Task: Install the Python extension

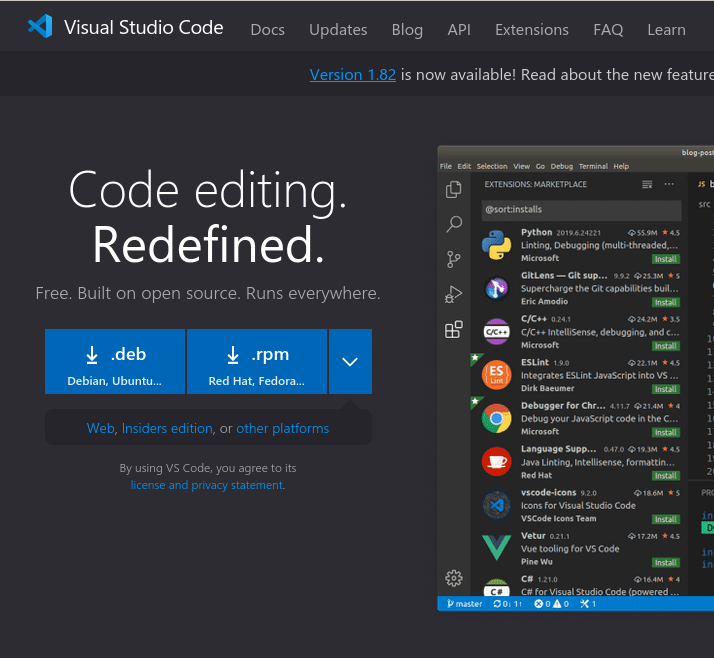Action: click(666, 259)
